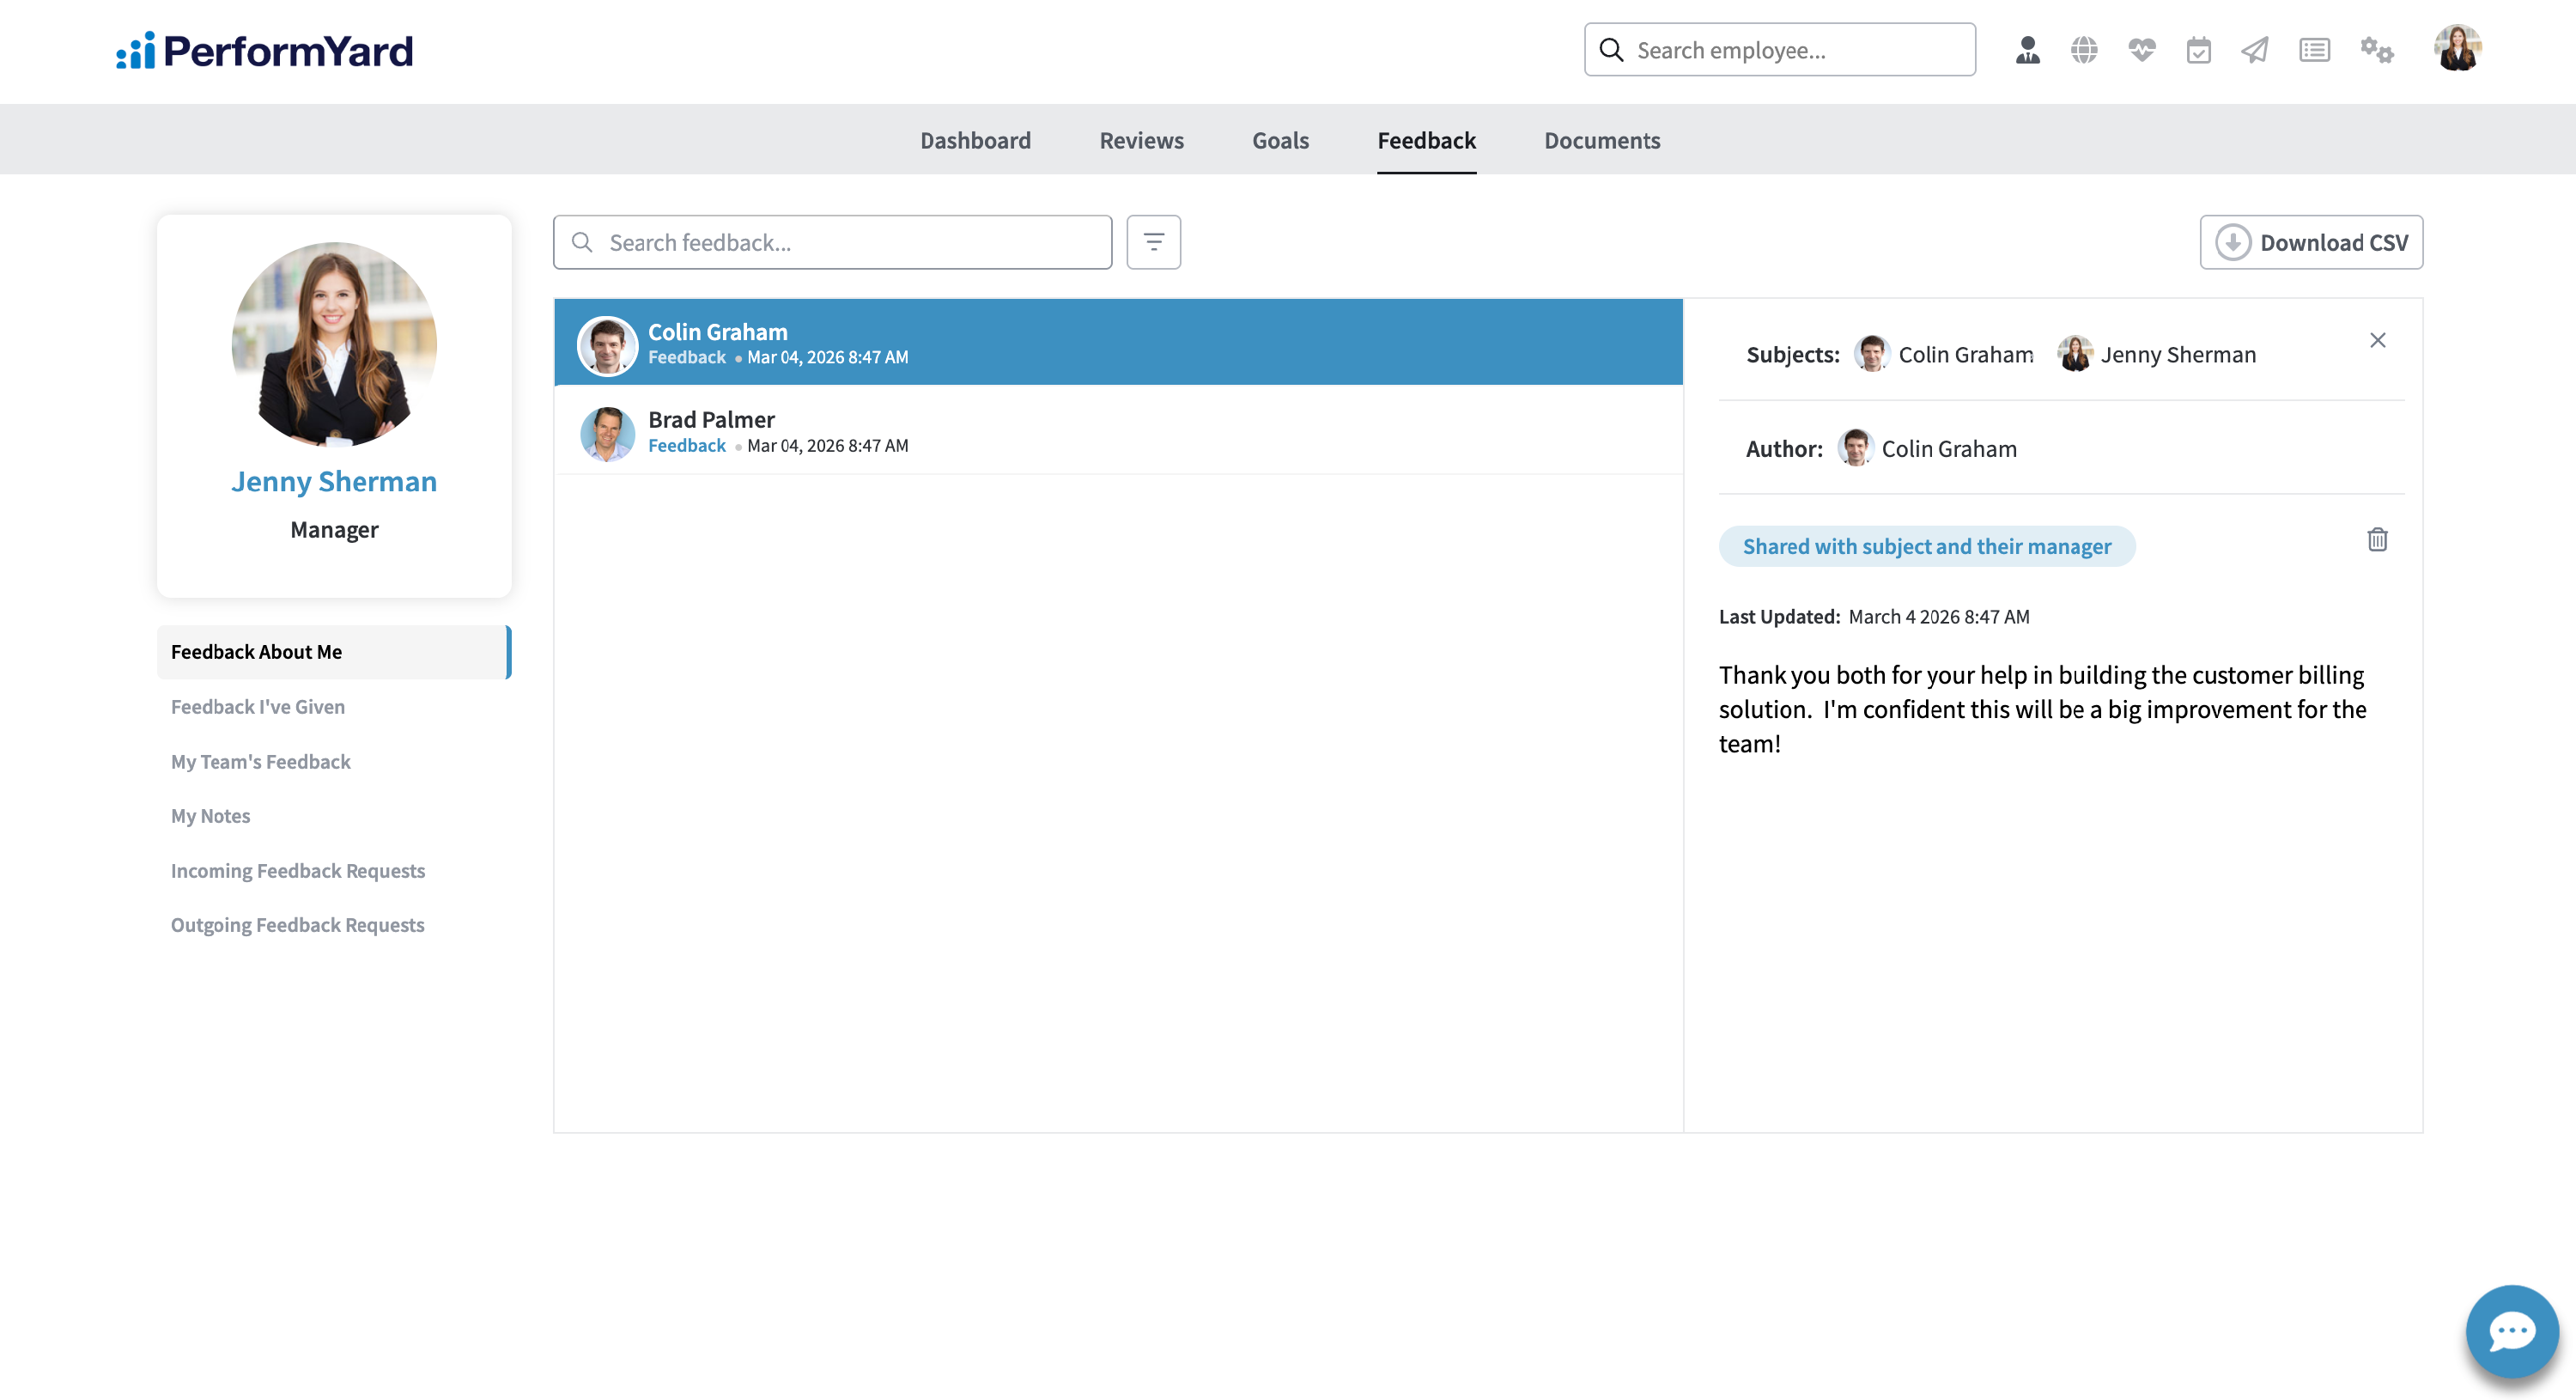Viewport: 2576px width, 1400px height.
Task: Switch to the Goals tab
Action: (1280, 140)
